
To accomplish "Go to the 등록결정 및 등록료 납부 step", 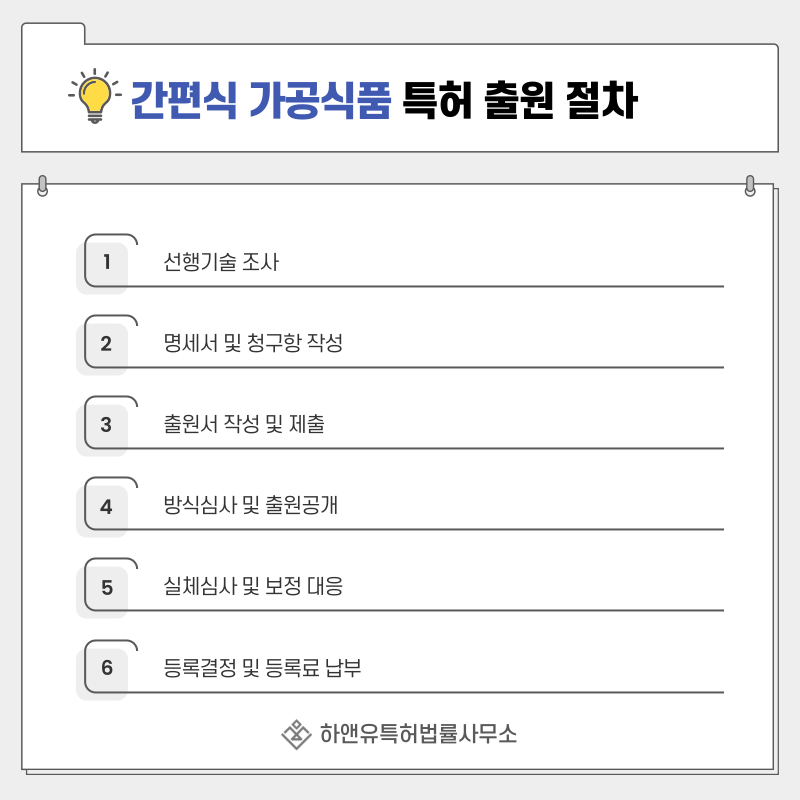I will pyautogui.click(x=262, y=668).
